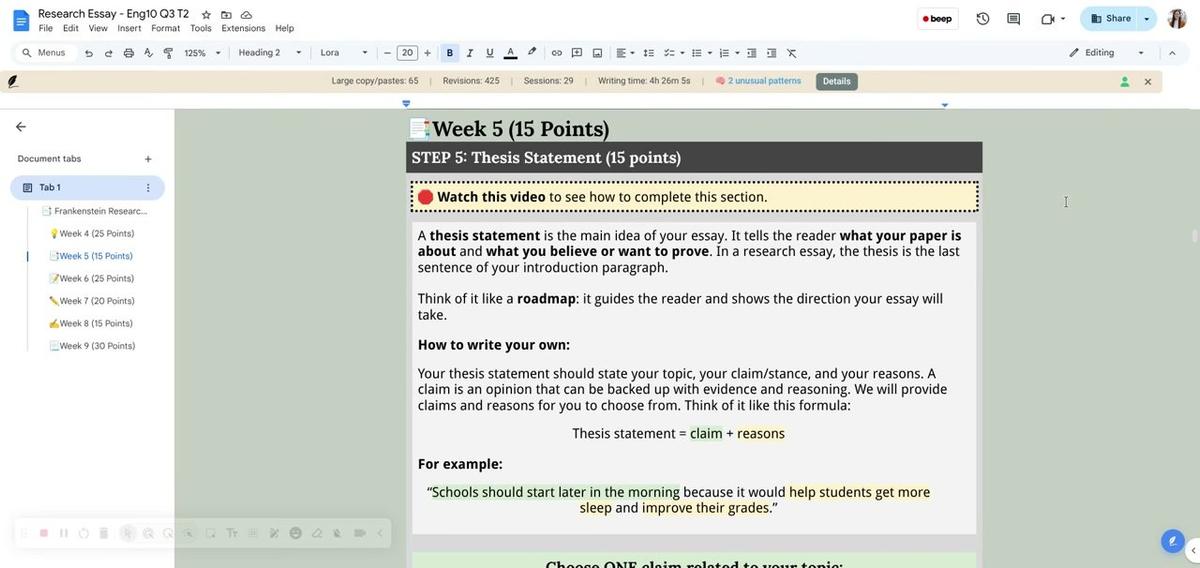Screen dimensions: 1200x568
Task: Print the document
Action: point(128,53)
